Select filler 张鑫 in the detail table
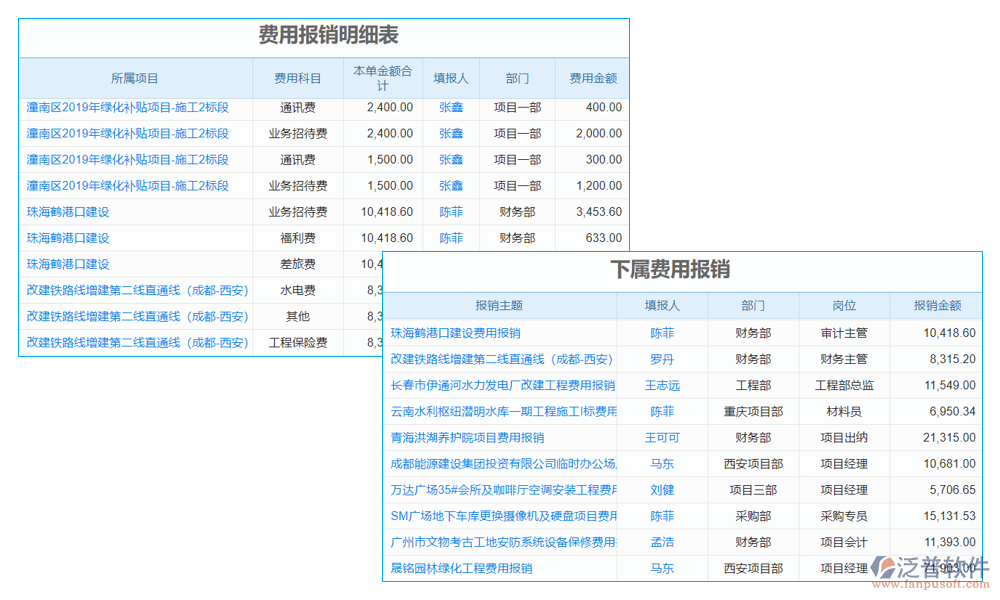This screenshot has height=600, width=1000. pyautogui.click(x=450, y=107)
